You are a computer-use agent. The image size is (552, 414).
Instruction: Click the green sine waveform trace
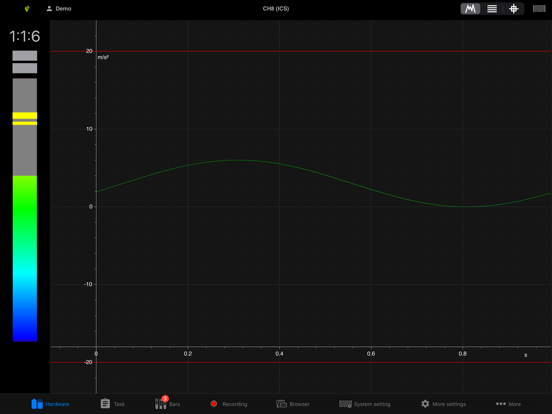(324, 183)
